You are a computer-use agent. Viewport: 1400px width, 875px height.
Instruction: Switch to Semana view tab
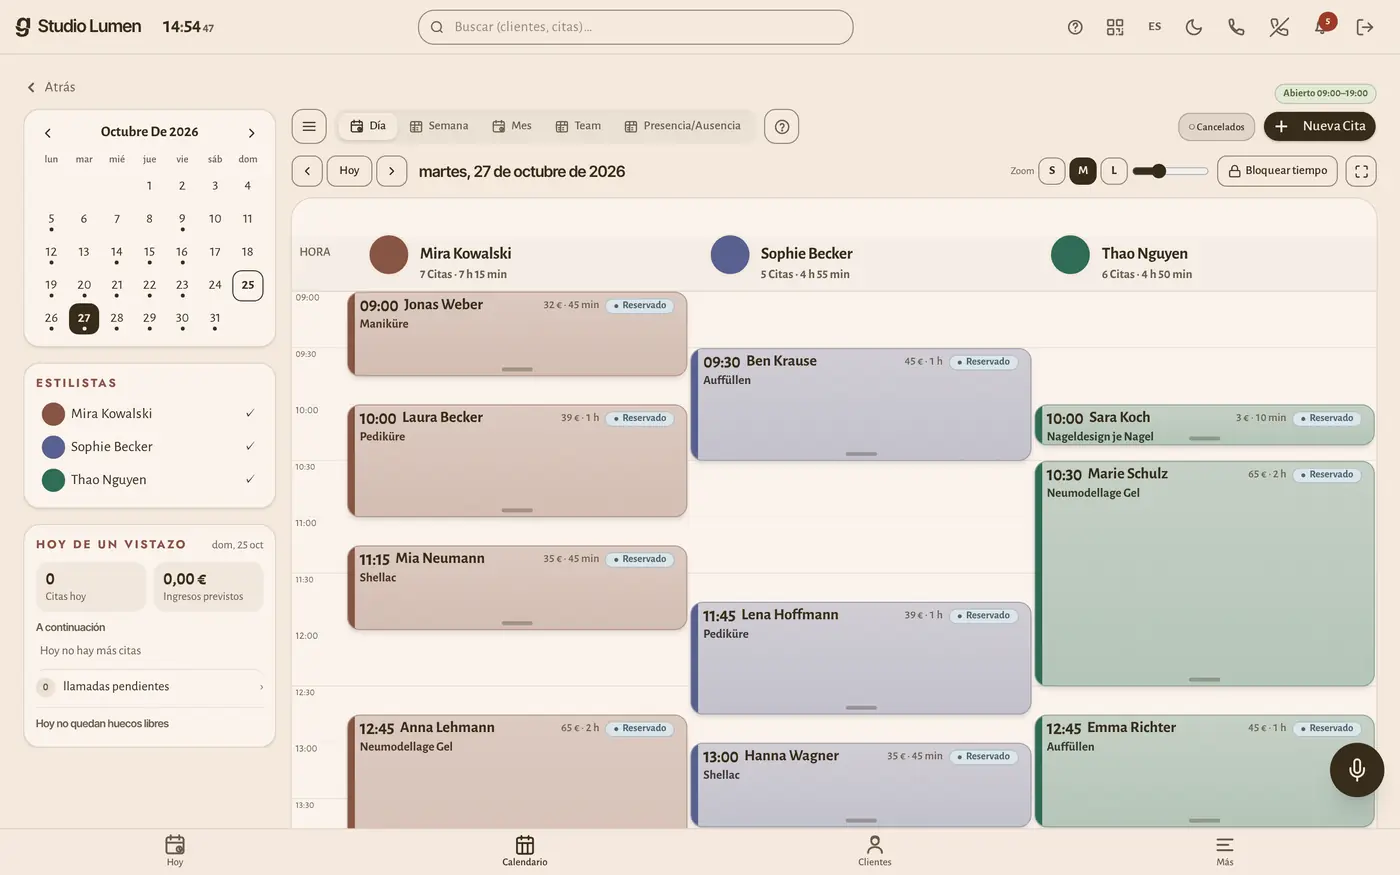pos(439,126)
